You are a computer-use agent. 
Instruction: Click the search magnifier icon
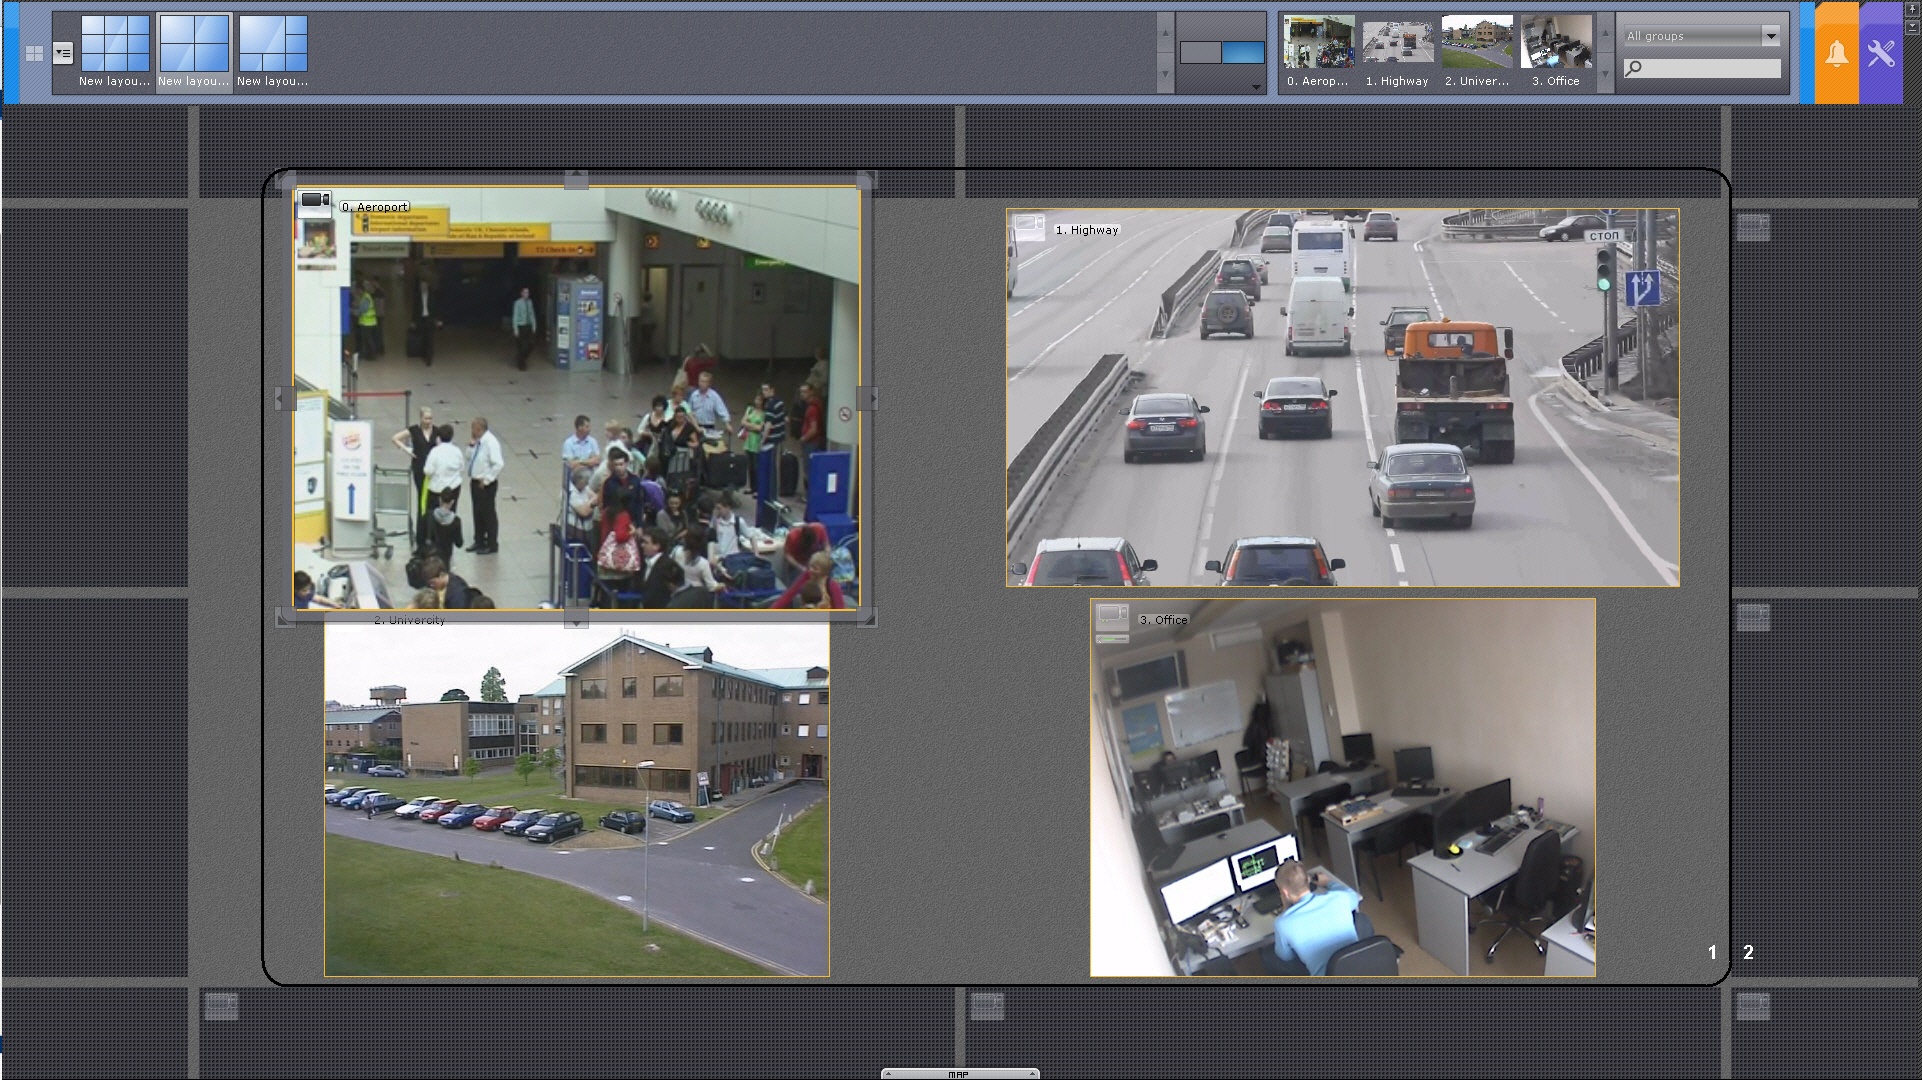coord(1634,68)
